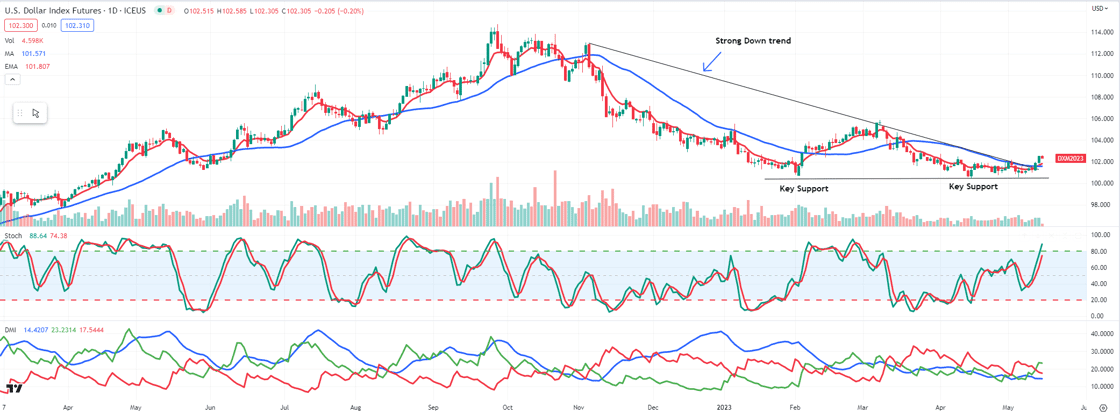Click the red D delayed-data badge
Image resolution: width=1120 pixels, height=414 pixels.
pyautogui.click(x=171, y=11)
